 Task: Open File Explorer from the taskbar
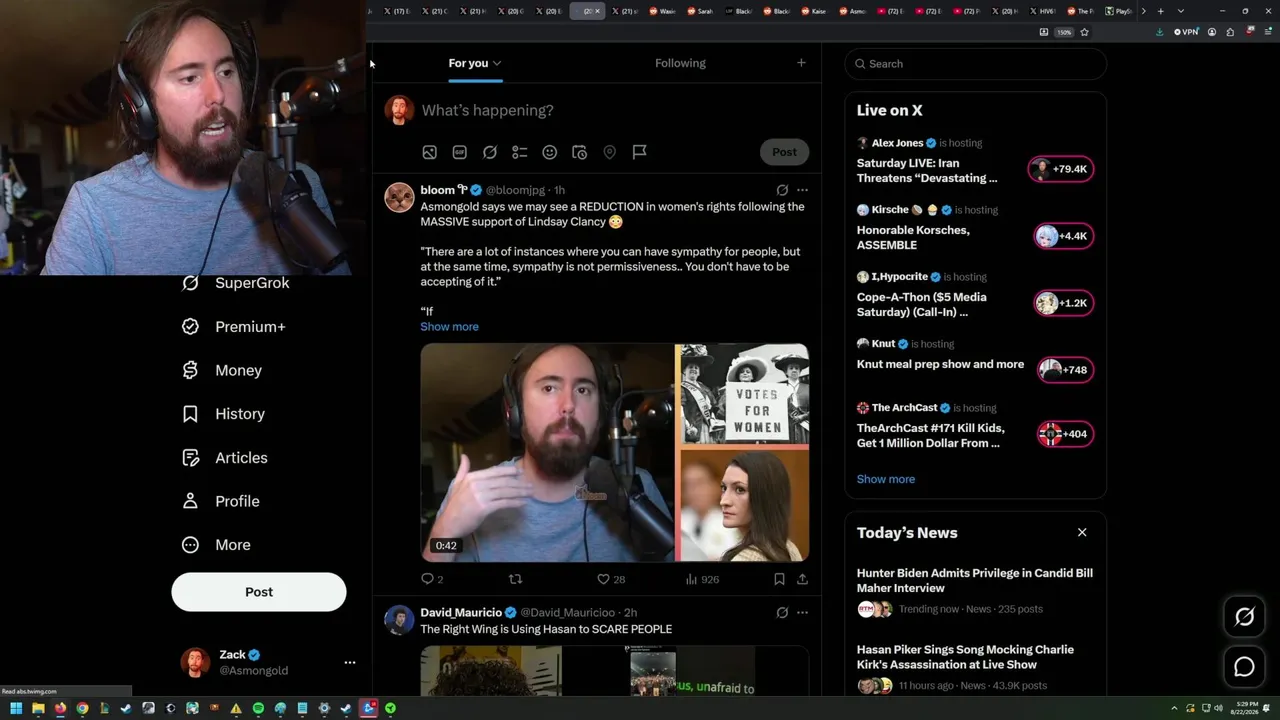pos(38,708)
